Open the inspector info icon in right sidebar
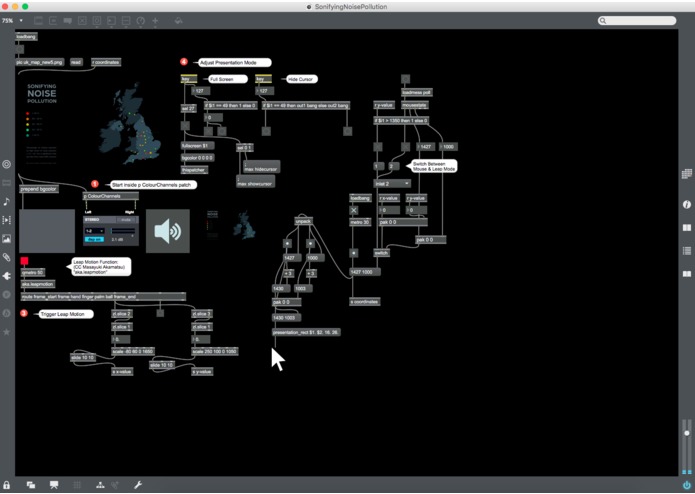The width and height of the screenshot is (695, 494). (687, 204)
